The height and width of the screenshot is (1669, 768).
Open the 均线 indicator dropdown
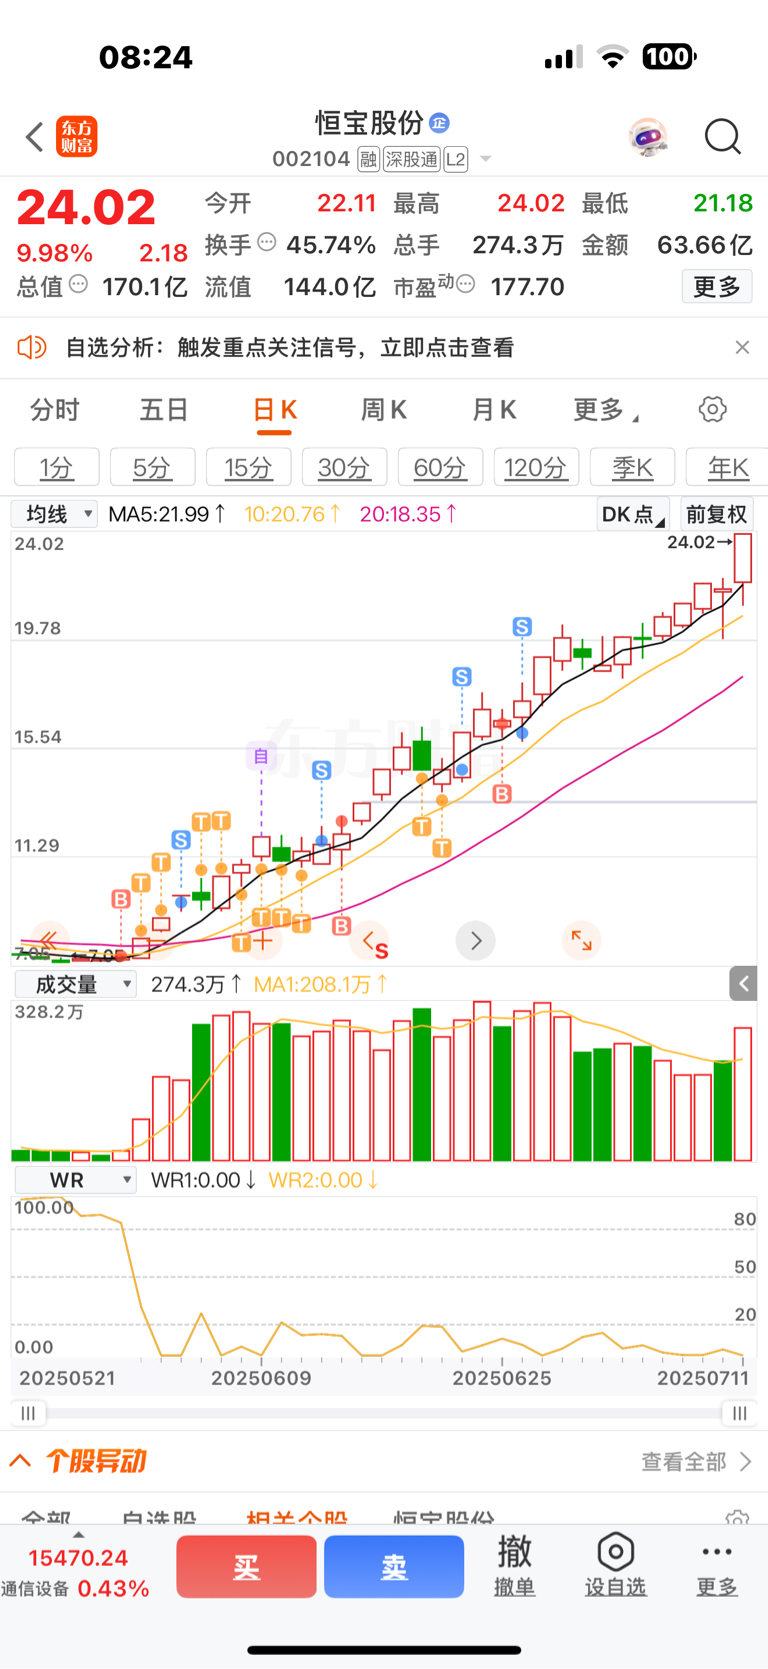point(55,514)
